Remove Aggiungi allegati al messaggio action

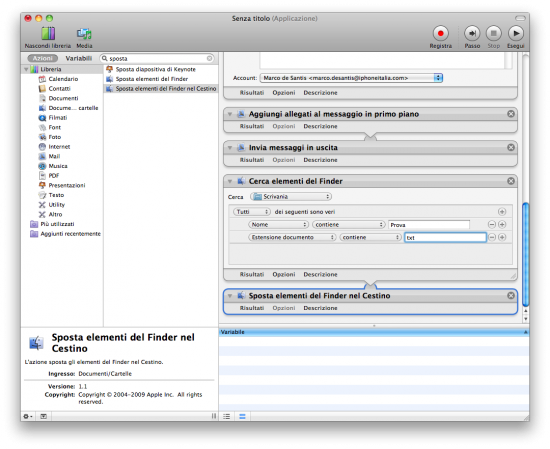[x=511, y=114]
